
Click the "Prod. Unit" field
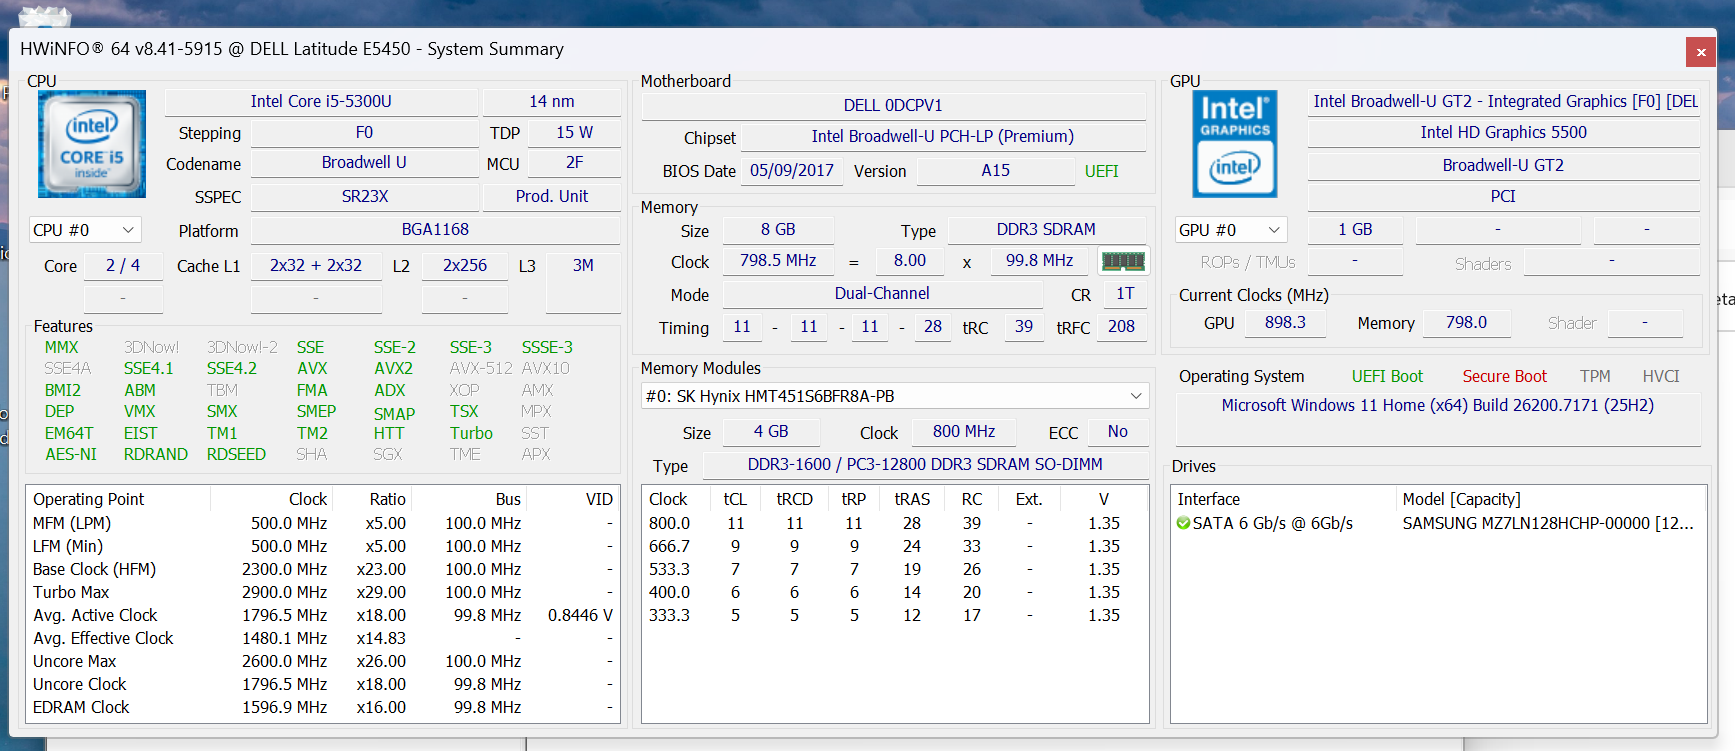(x=552, y=196)
